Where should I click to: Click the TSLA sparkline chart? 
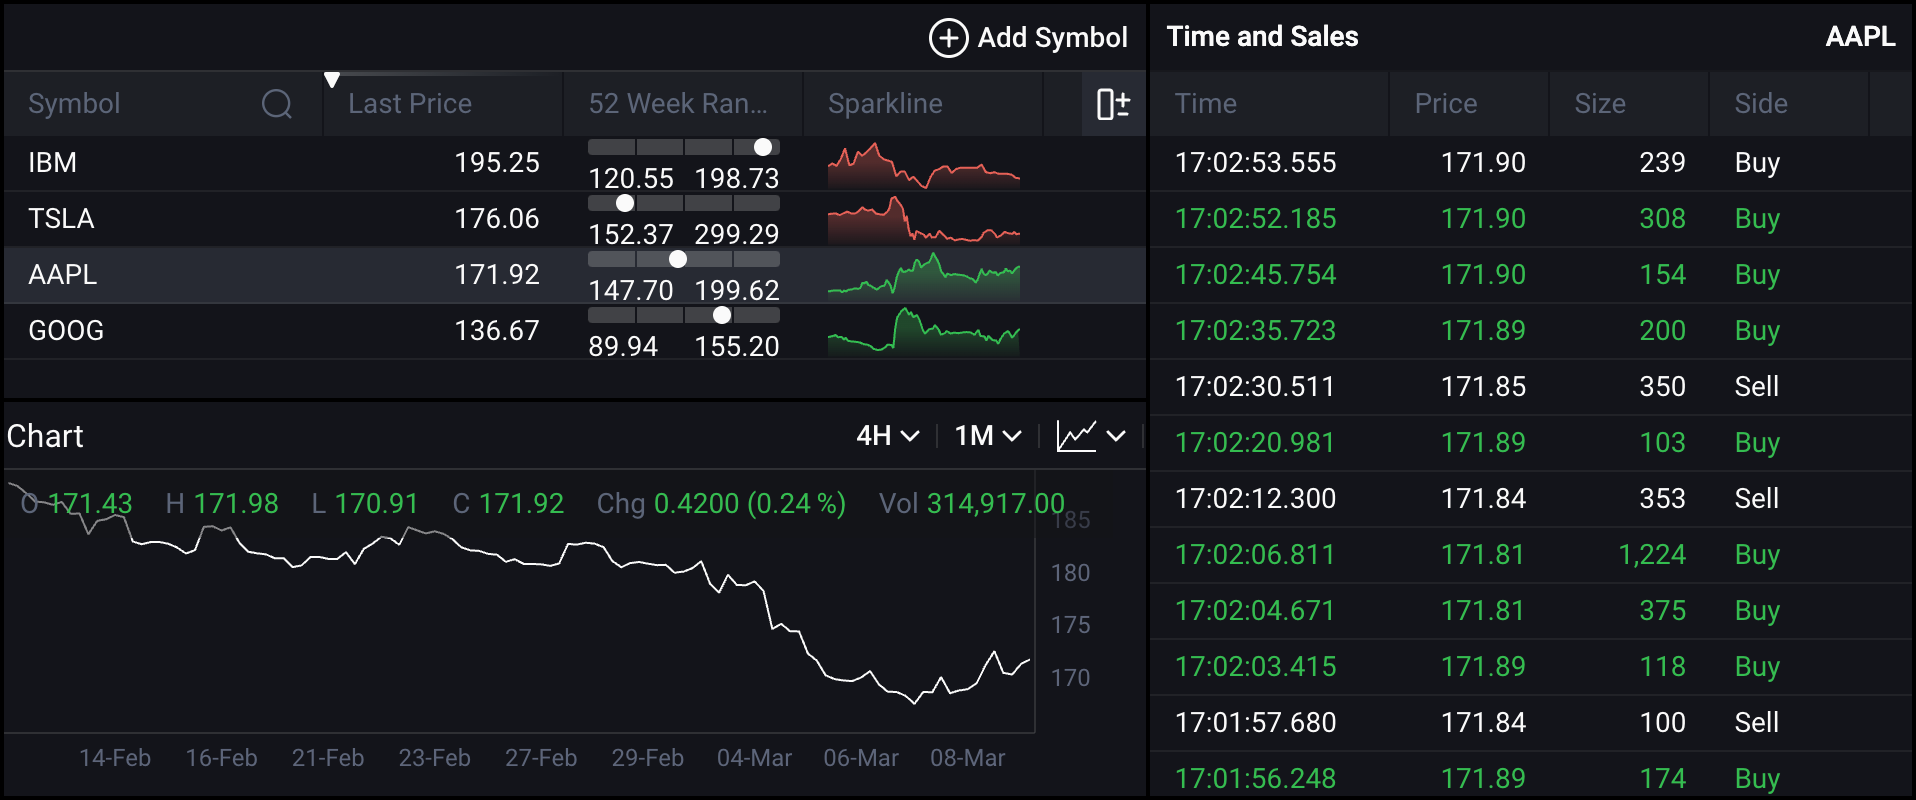(924, 221)
